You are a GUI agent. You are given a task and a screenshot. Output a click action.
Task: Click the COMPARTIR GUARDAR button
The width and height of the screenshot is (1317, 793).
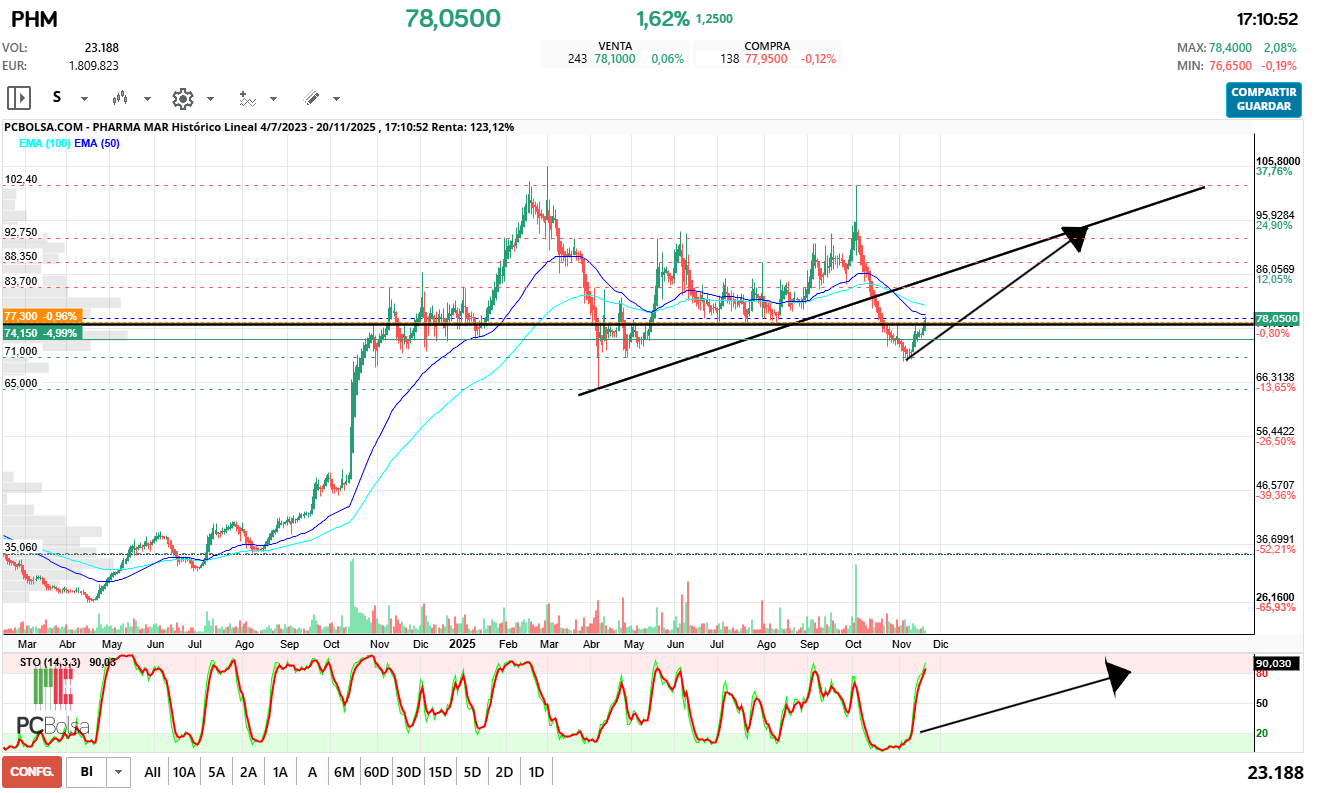[x=1264, y=100]
